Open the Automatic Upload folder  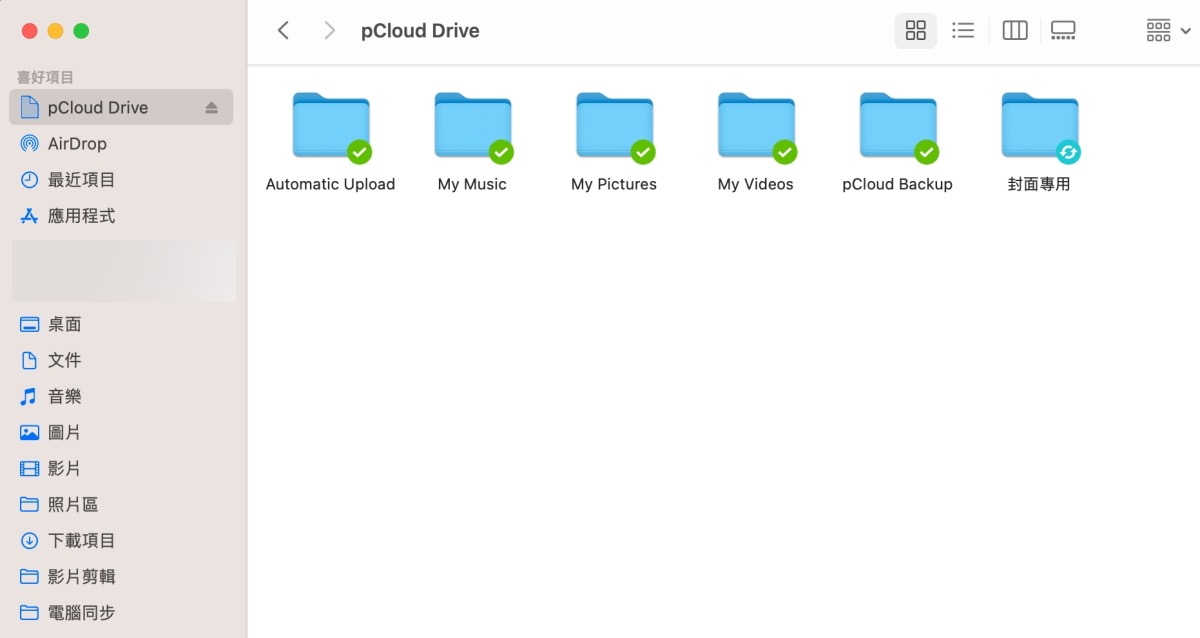coord(330,126)
